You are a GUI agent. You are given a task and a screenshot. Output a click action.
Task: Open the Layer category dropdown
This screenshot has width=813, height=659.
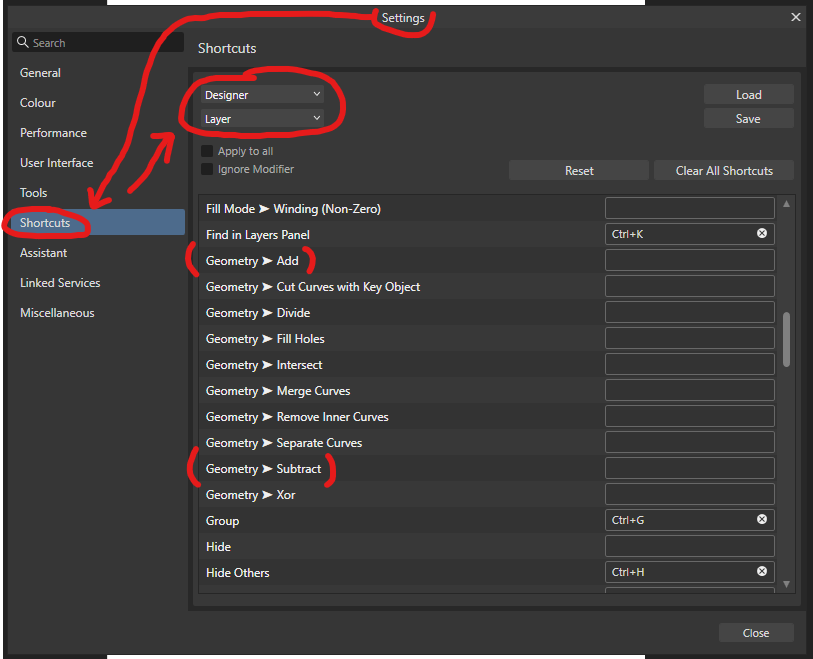[x=260, y=118]
